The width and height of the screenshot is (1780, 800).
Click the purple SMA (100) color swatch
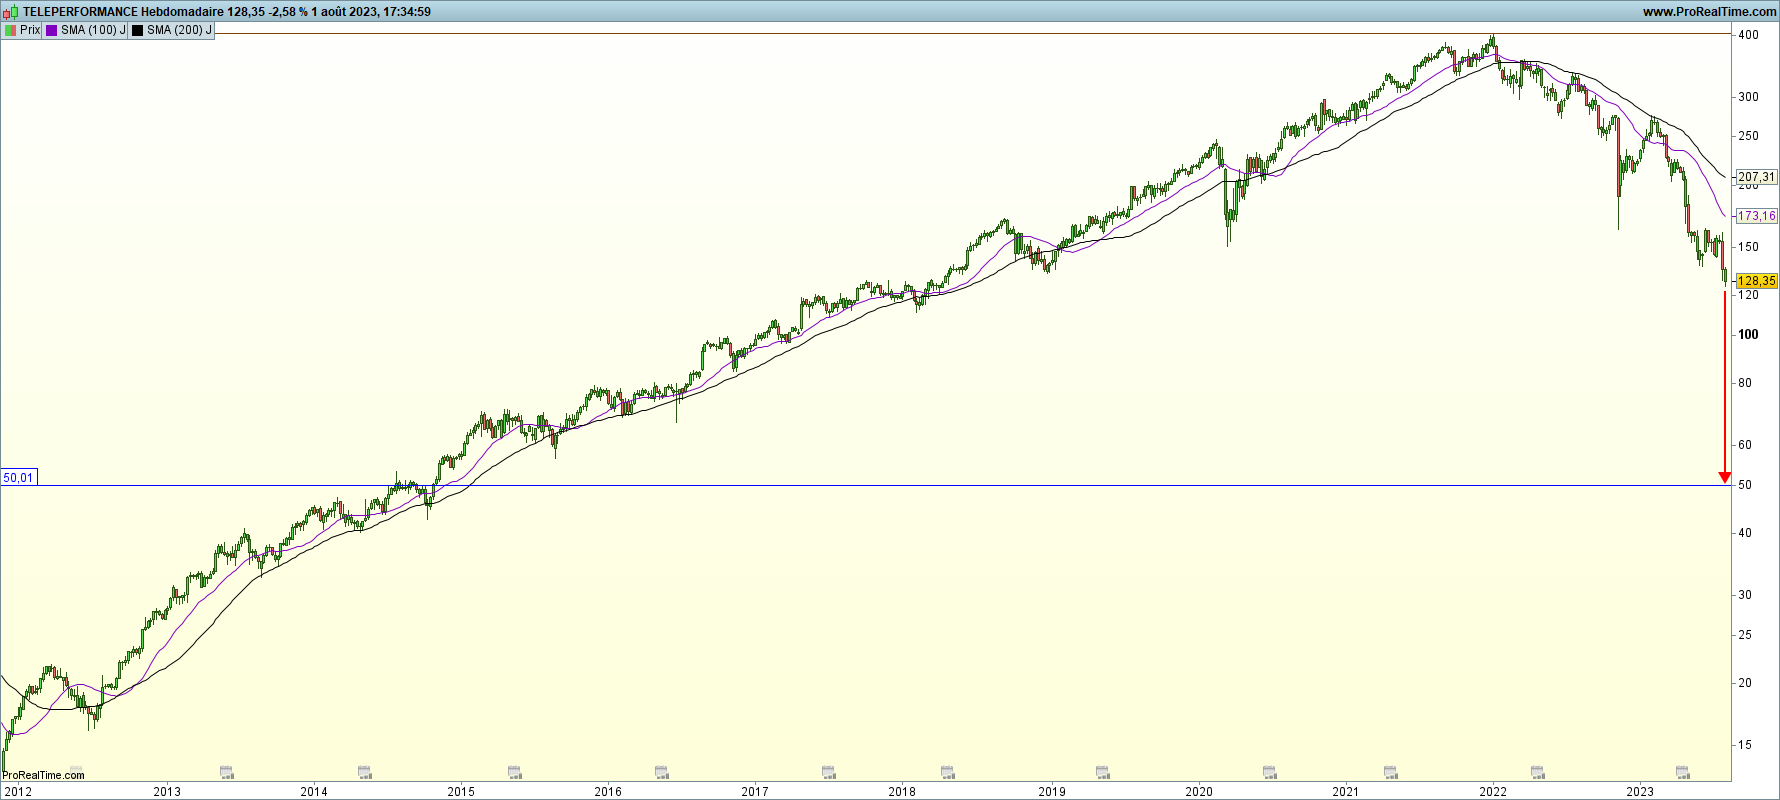click(x=52, y=30)
